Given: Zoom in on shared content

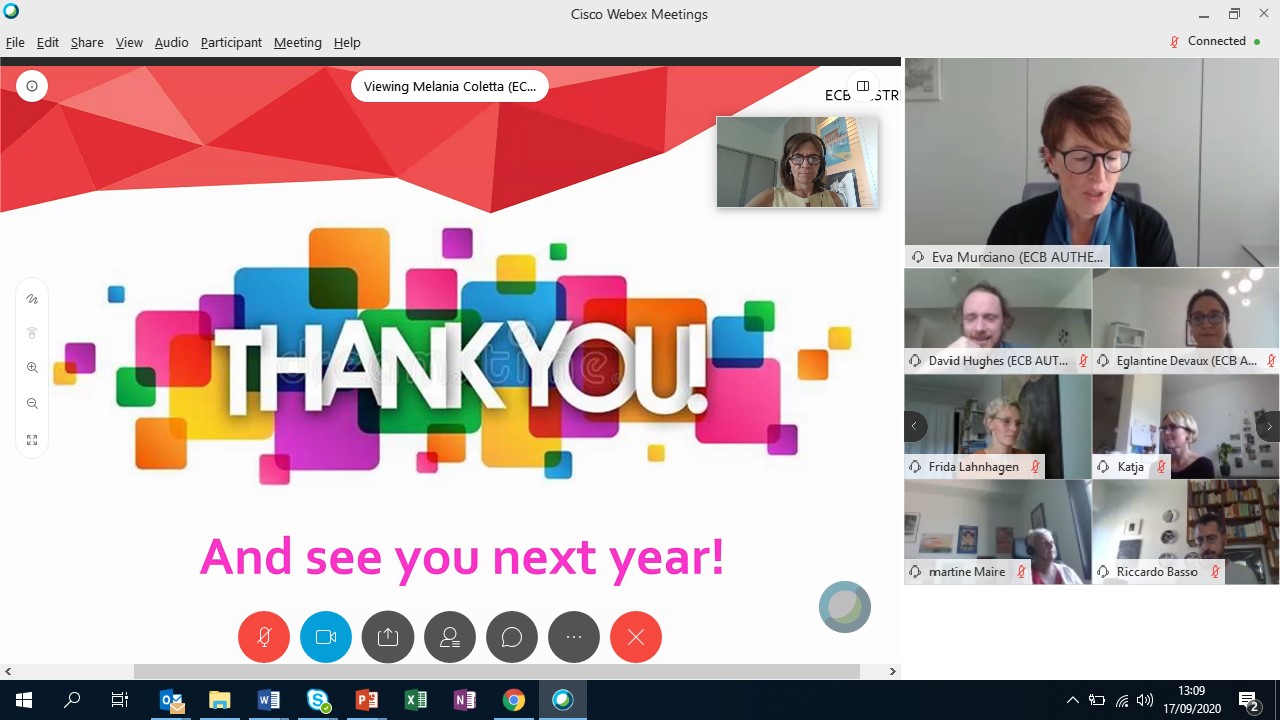Looking at the screenshot, I should 32,368.
